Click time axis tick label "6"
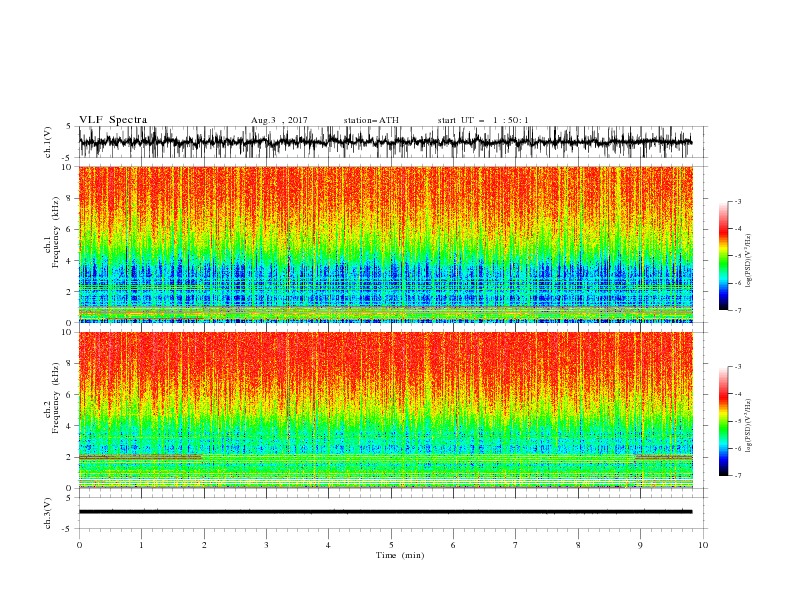 click(453, 545)
